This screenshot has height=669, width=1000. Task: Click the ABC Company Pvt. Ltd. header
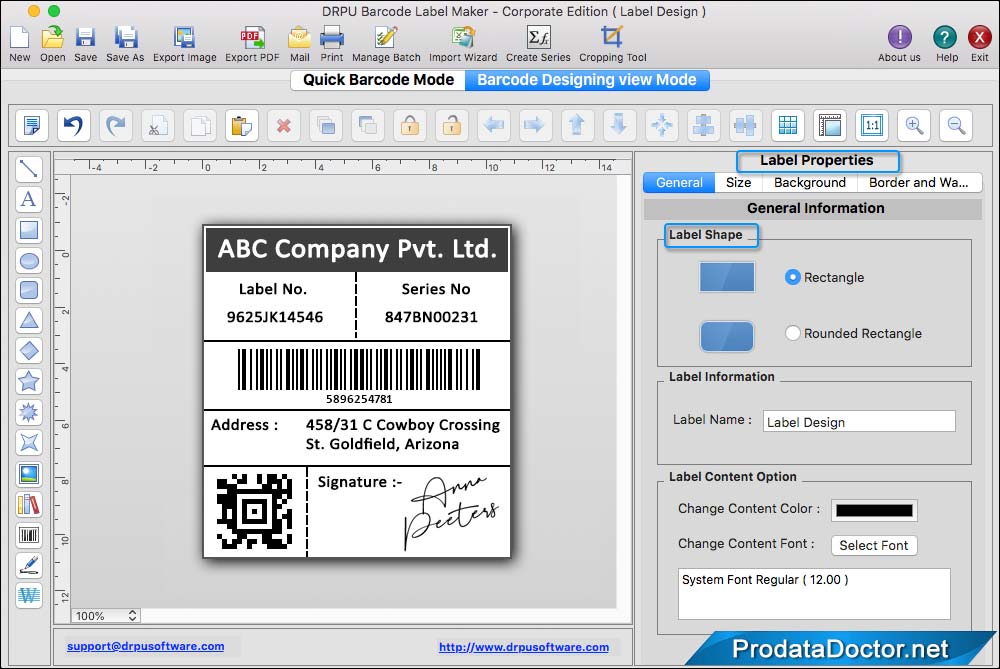(x=357, y=249)
